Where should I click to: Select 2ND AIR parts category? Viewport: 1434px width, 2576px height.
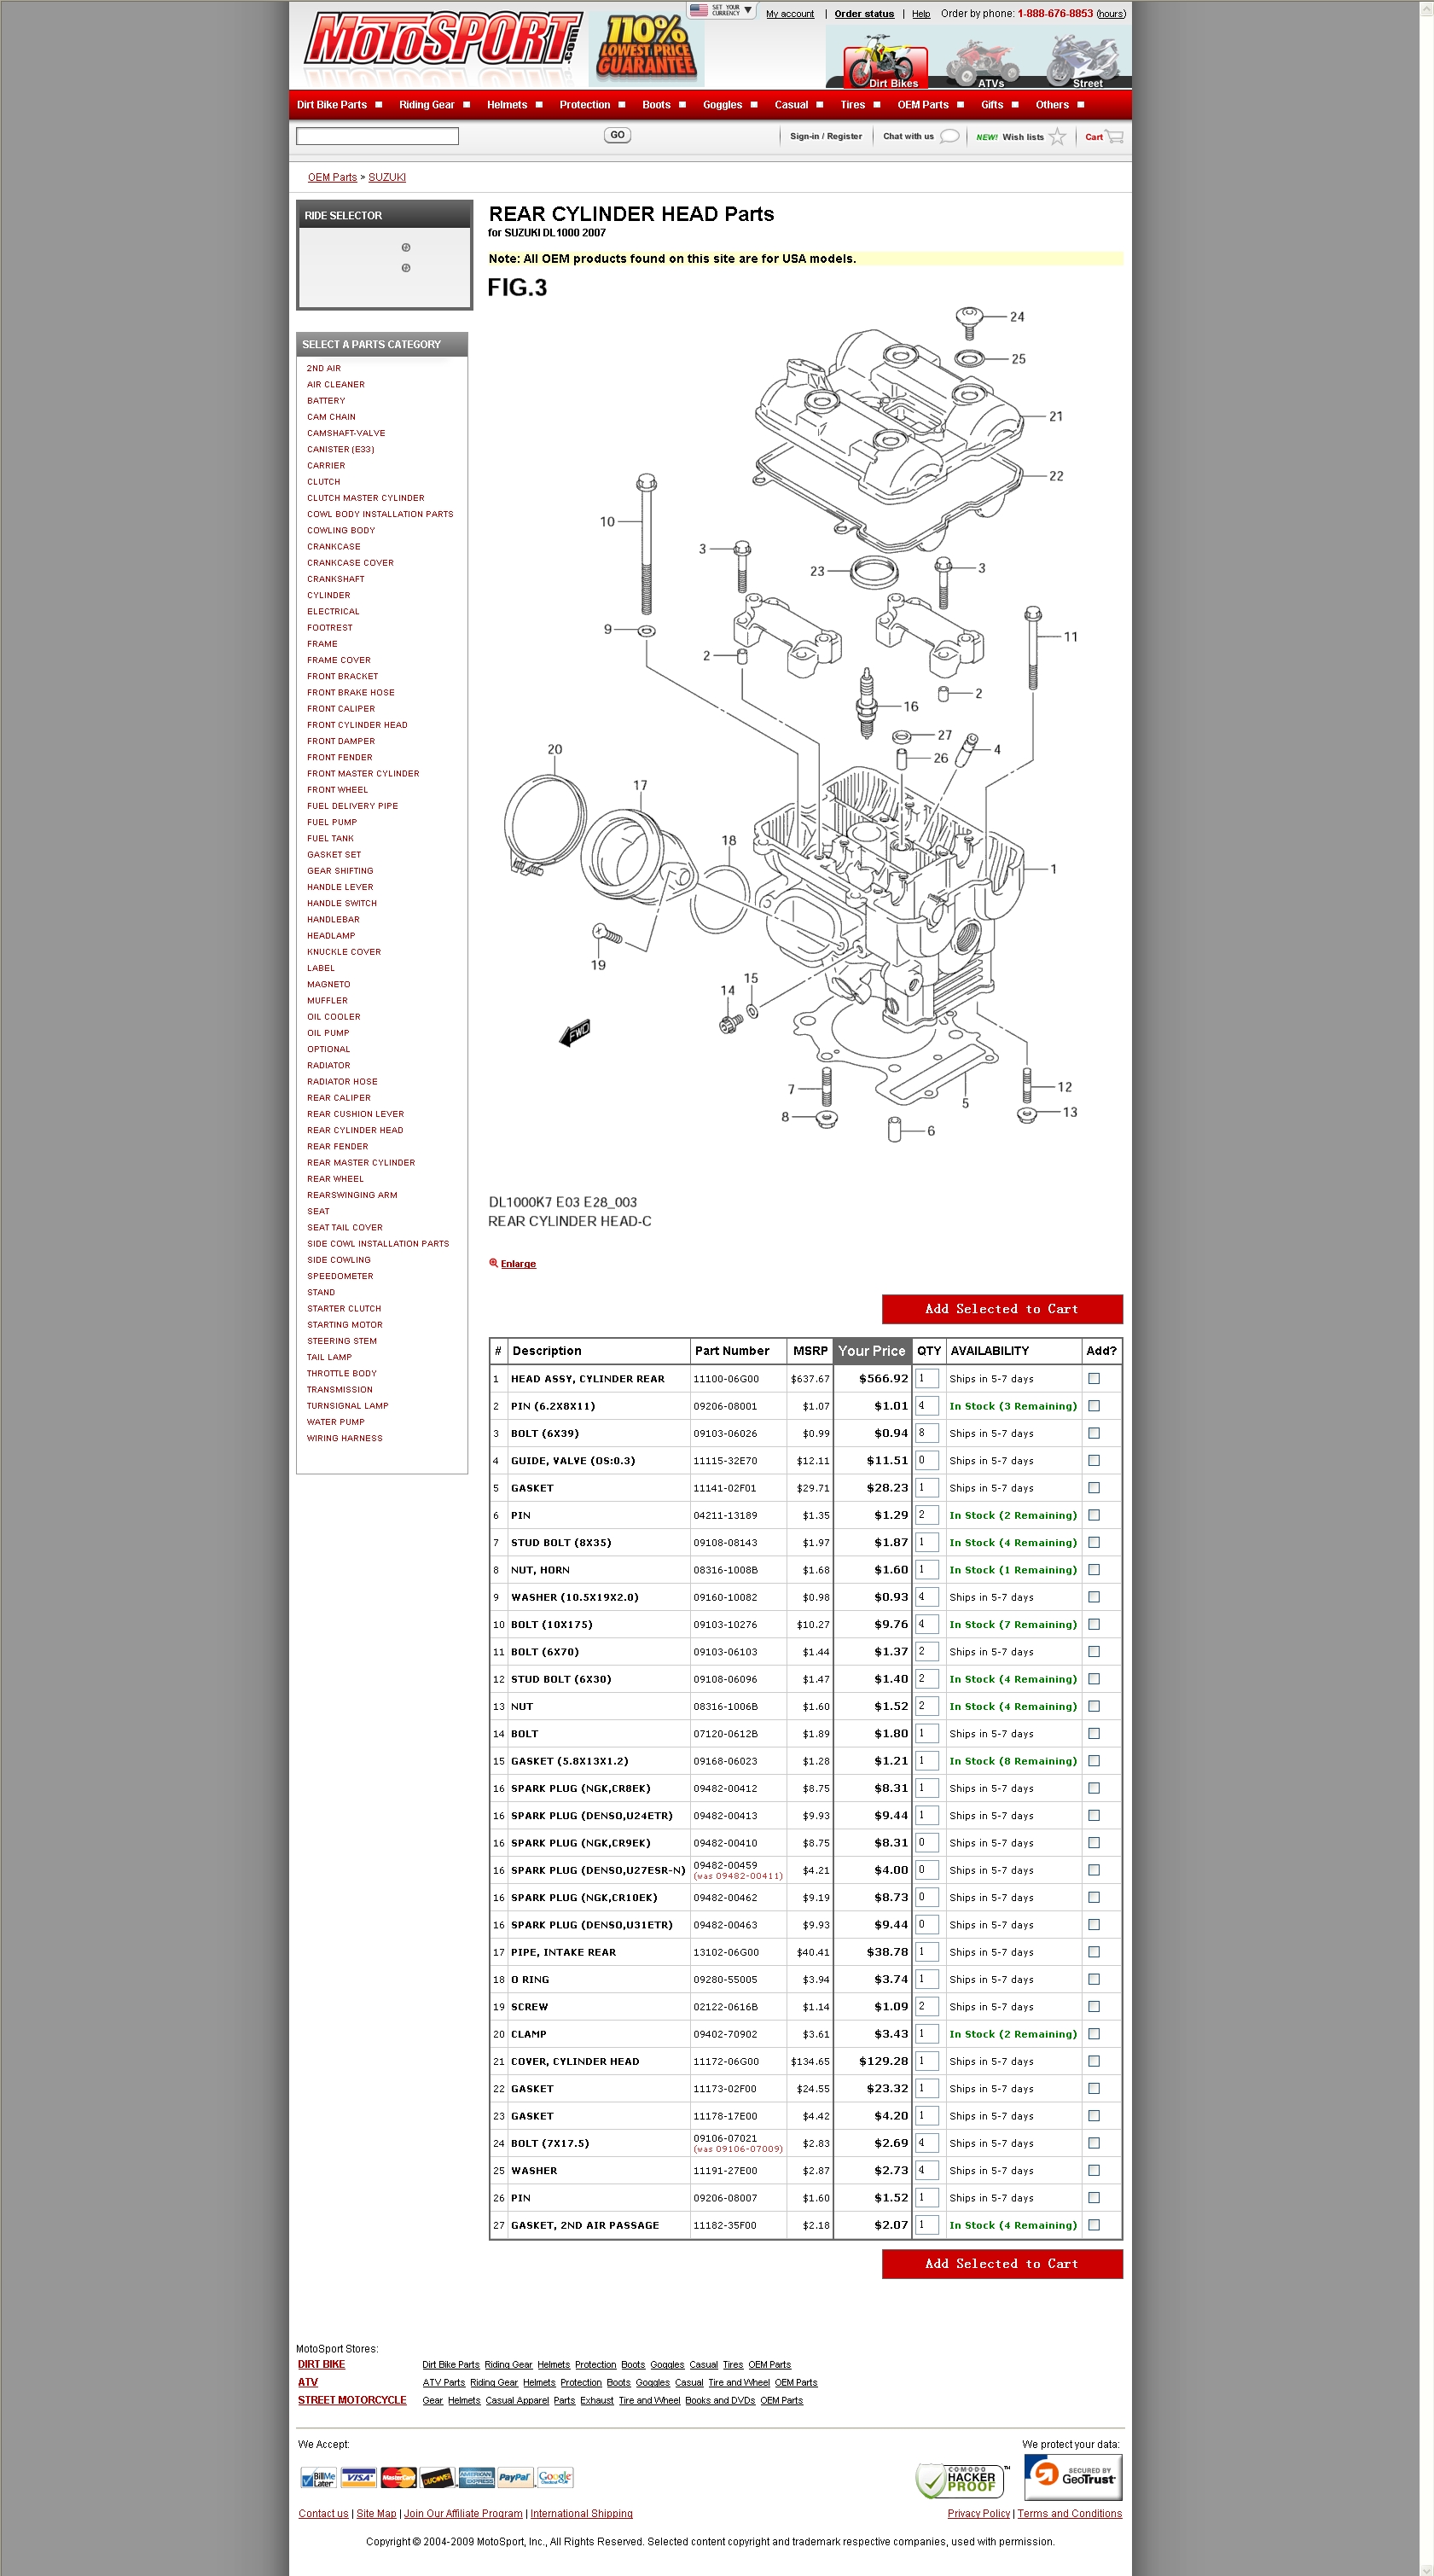click(x=324, y=368)
